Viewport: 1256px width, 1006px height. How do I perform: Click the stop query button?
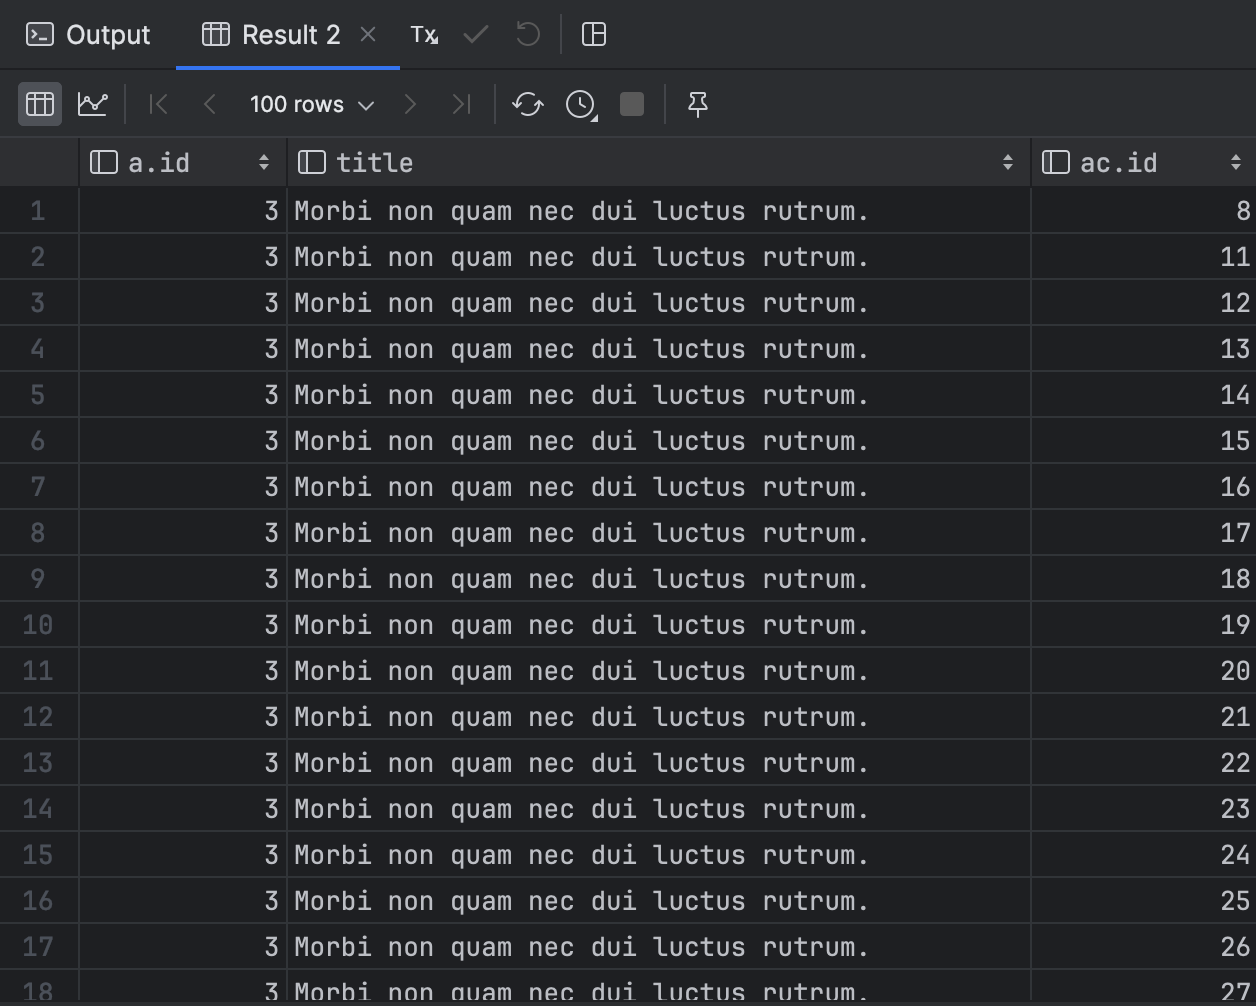(632, 104)
